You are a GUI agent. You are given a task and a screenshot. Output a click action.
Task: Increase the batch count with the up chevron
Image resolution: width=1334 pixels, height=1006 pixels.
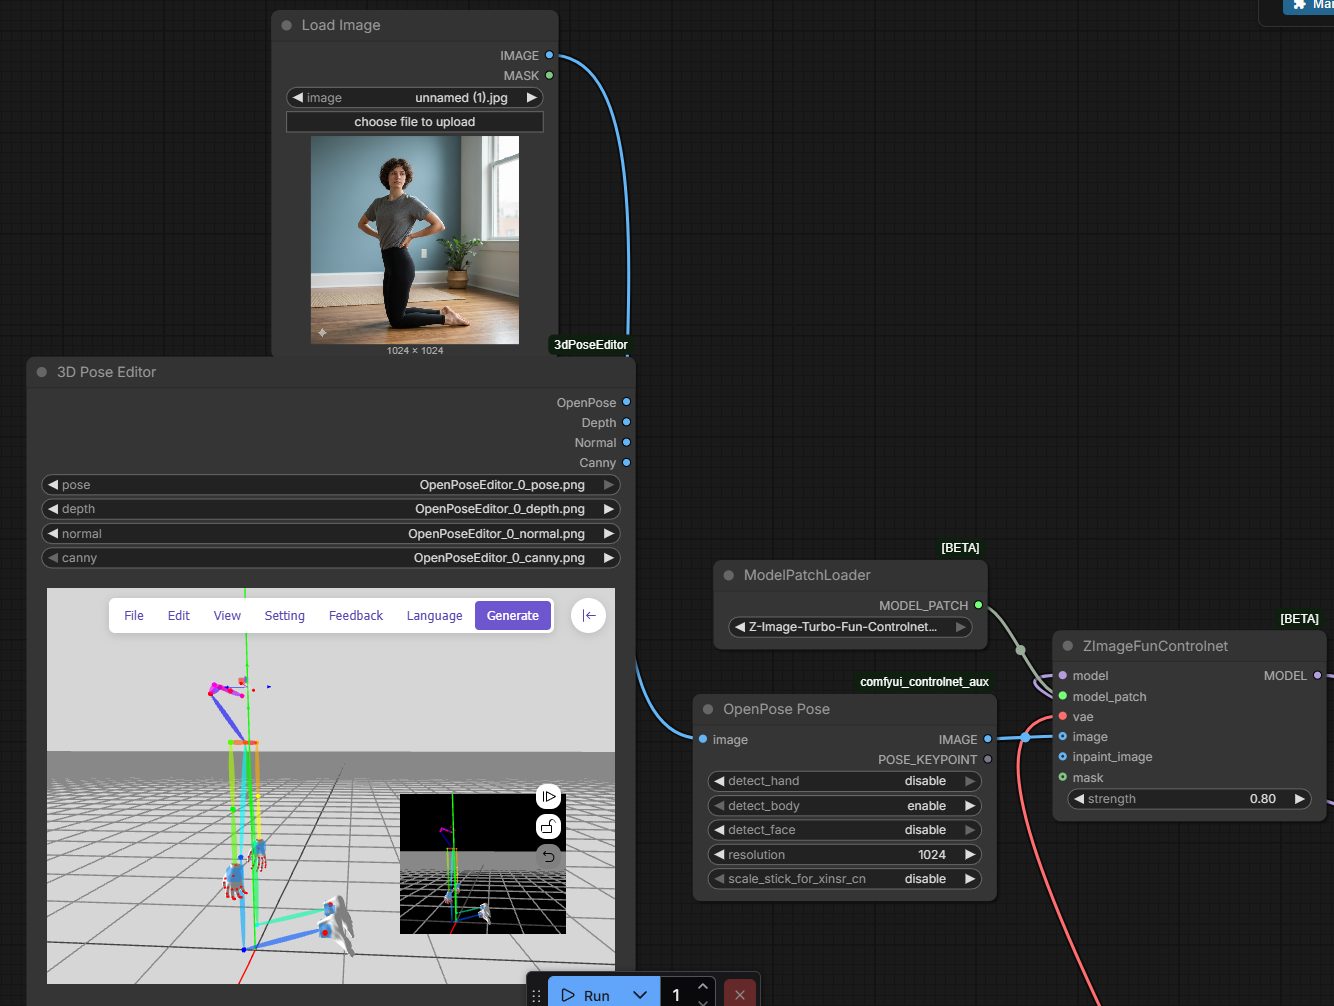[x=703, y=987]
